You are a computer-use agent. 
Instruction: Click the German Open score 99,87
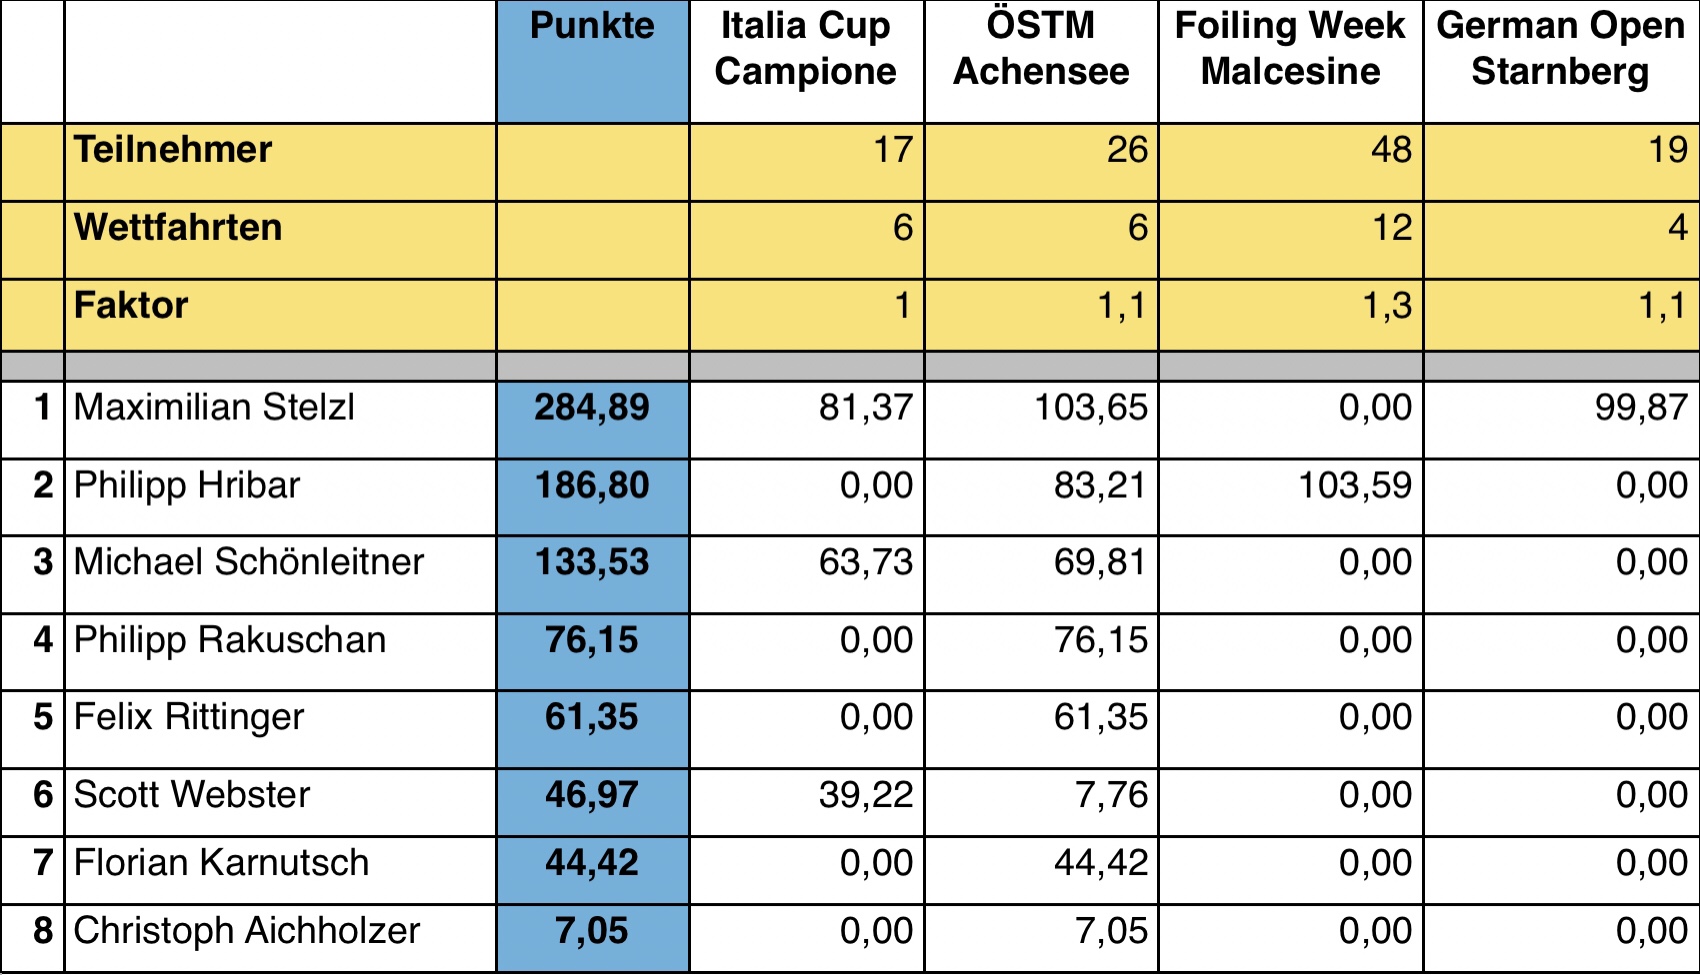(x=1561, y=420)
